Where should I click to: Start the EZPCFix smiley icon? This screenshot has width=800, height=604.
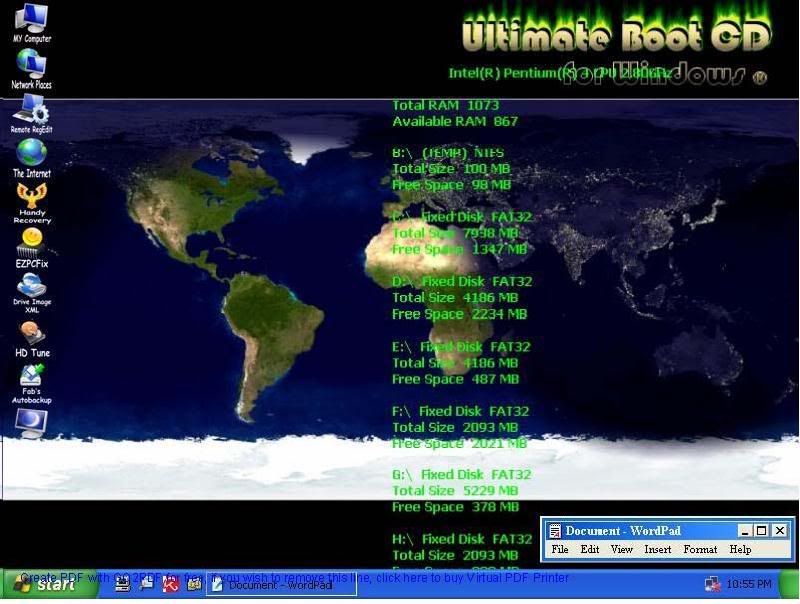pos(32,248)
